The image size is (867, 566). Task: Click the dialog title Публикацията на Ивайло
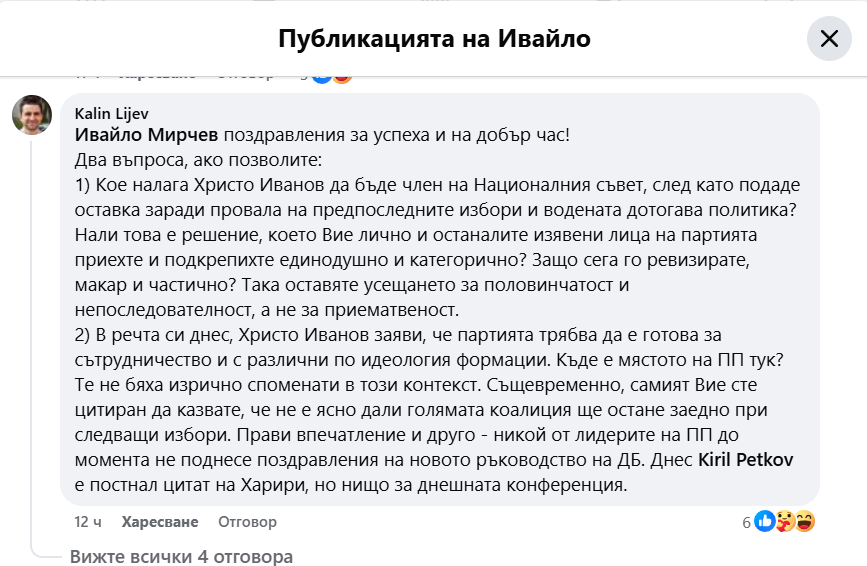tap(434, 39)
